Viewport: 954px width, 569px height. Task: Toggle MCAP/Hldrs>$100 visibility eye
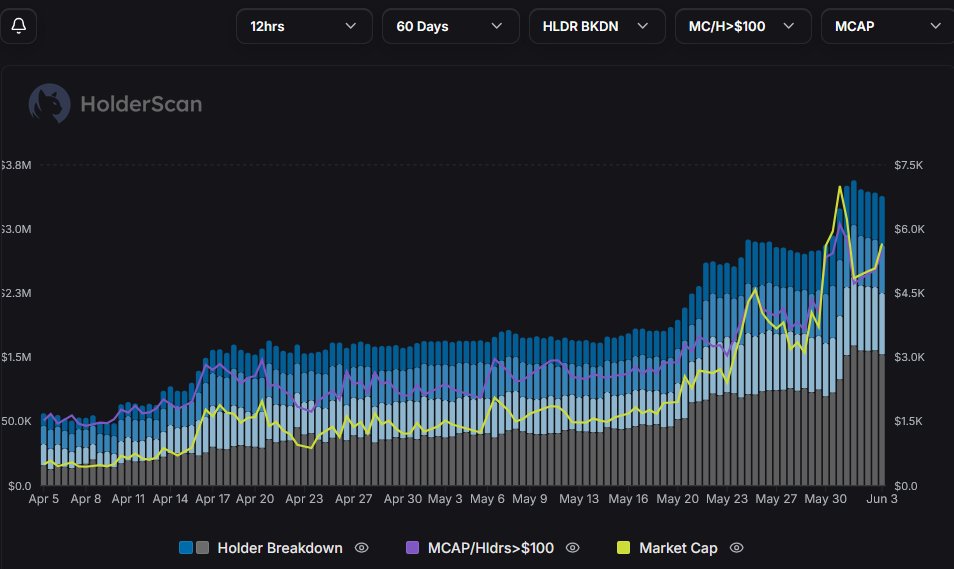pos(573,548)
